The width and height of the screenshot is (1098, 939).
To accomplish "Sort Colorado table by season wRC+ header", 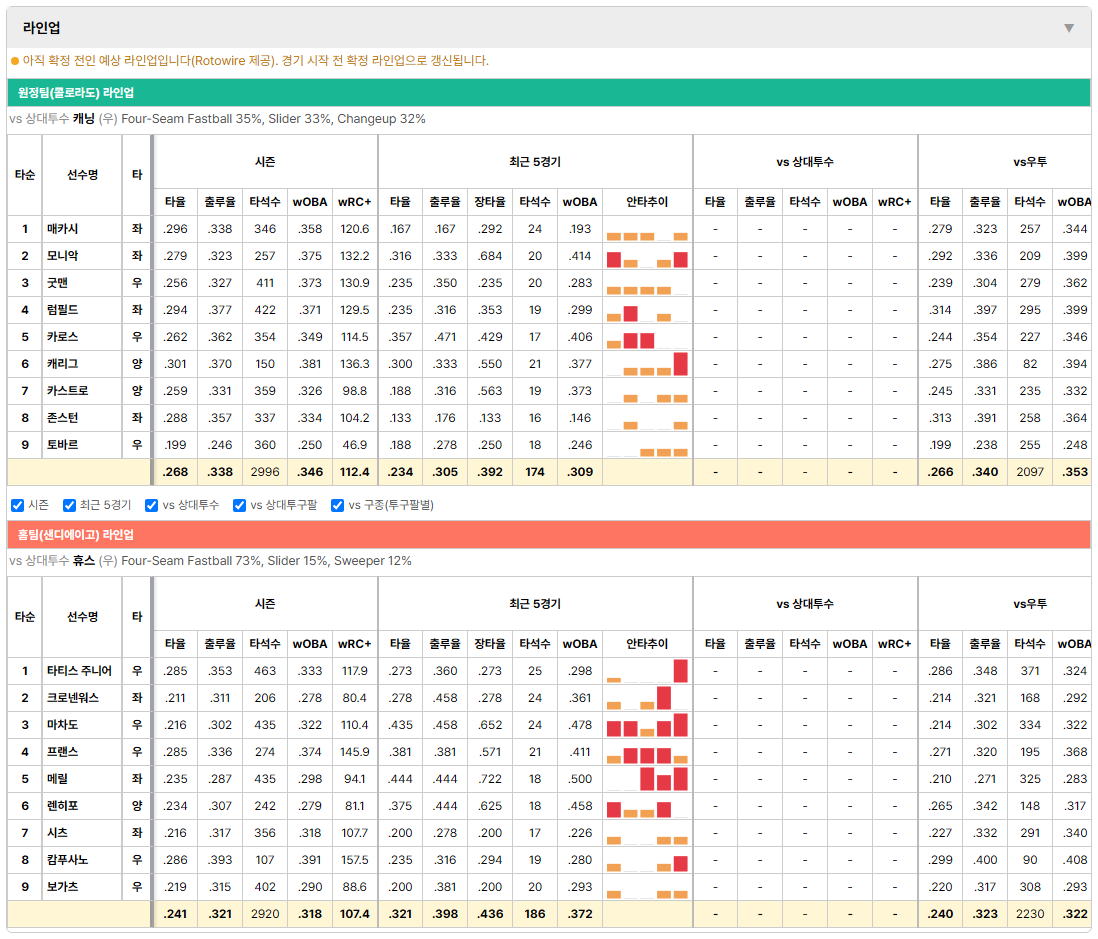I will click(354, 202).
